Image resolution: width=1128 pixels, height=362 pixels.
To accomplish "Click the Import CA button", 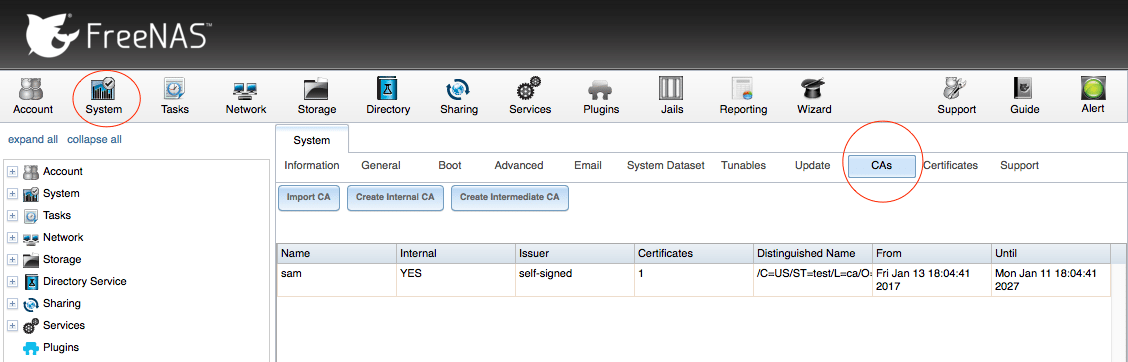I will 309,197.
